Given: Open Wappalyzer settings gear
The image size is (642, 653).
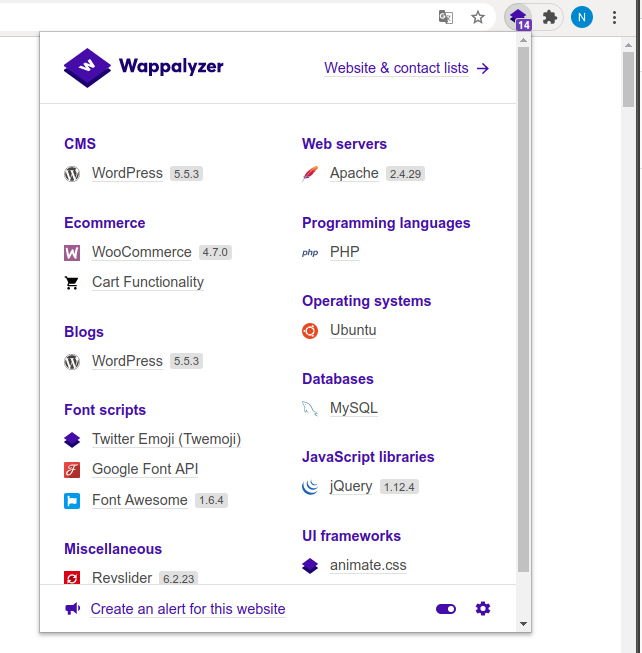Looking at the screenshot, I should [483, 609].
